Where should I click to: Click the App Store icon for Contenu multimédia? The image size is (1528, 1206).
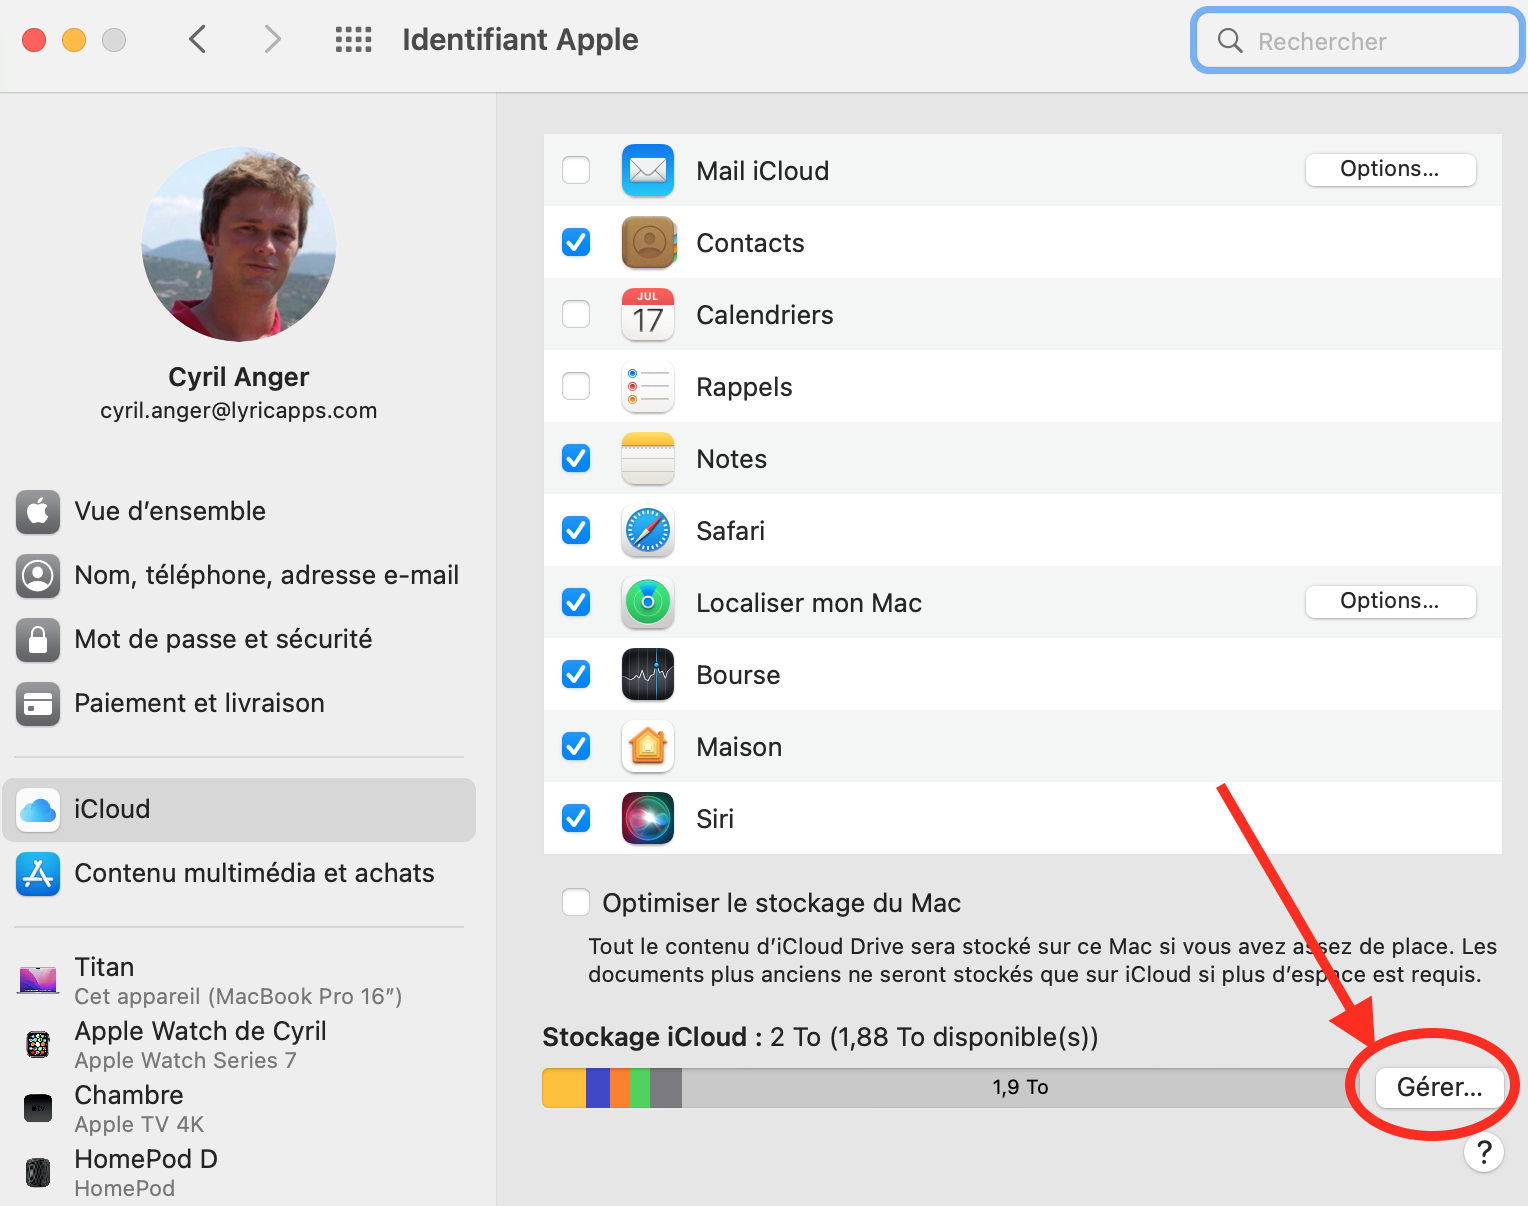point(38,873)
